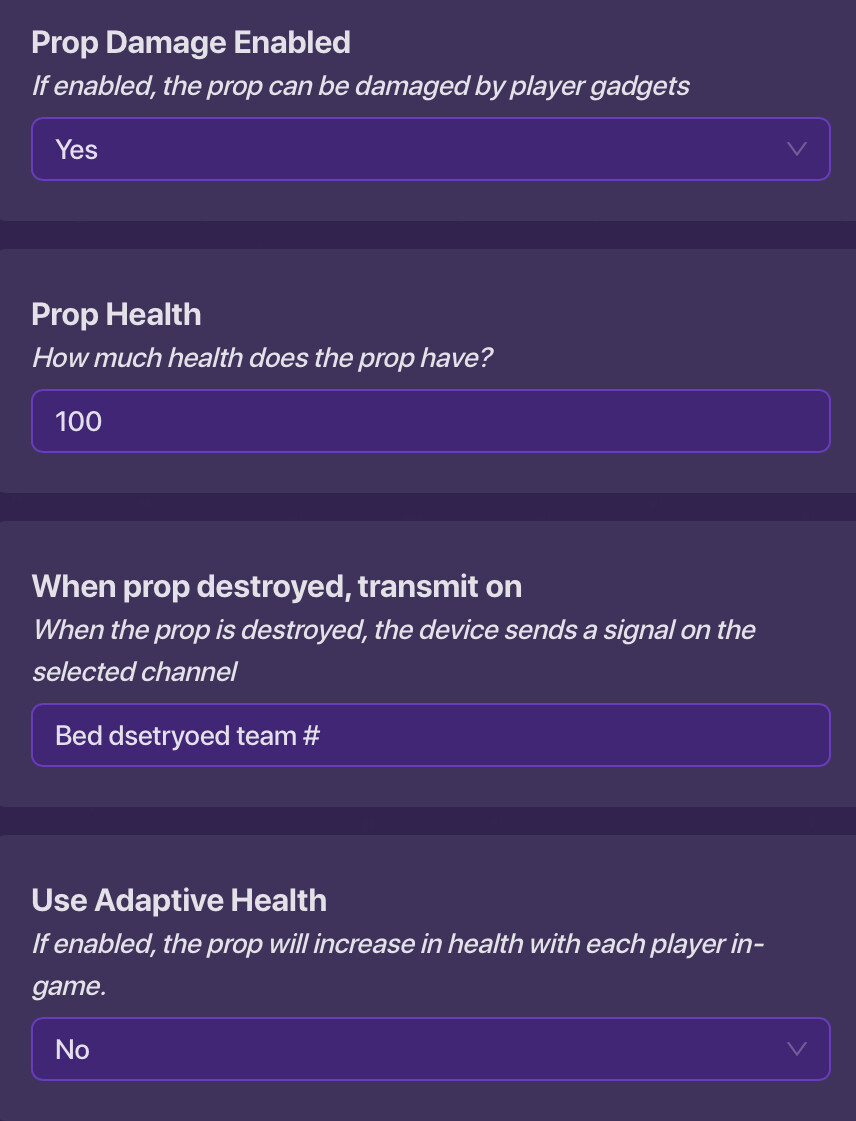This screenshot has width=856, height=1121.
Task: Select the 'Yes' value text in dropdown
Action: point(77,150)
